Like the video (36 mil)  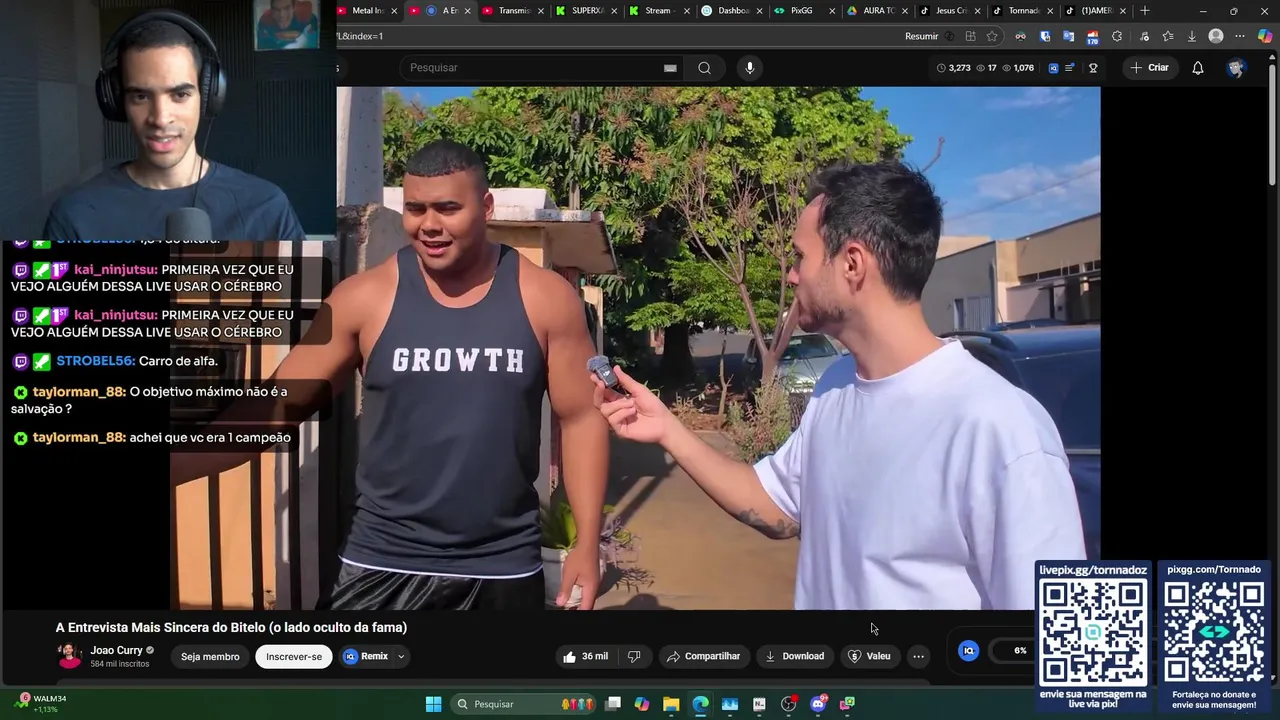click(x=586, y=656)
